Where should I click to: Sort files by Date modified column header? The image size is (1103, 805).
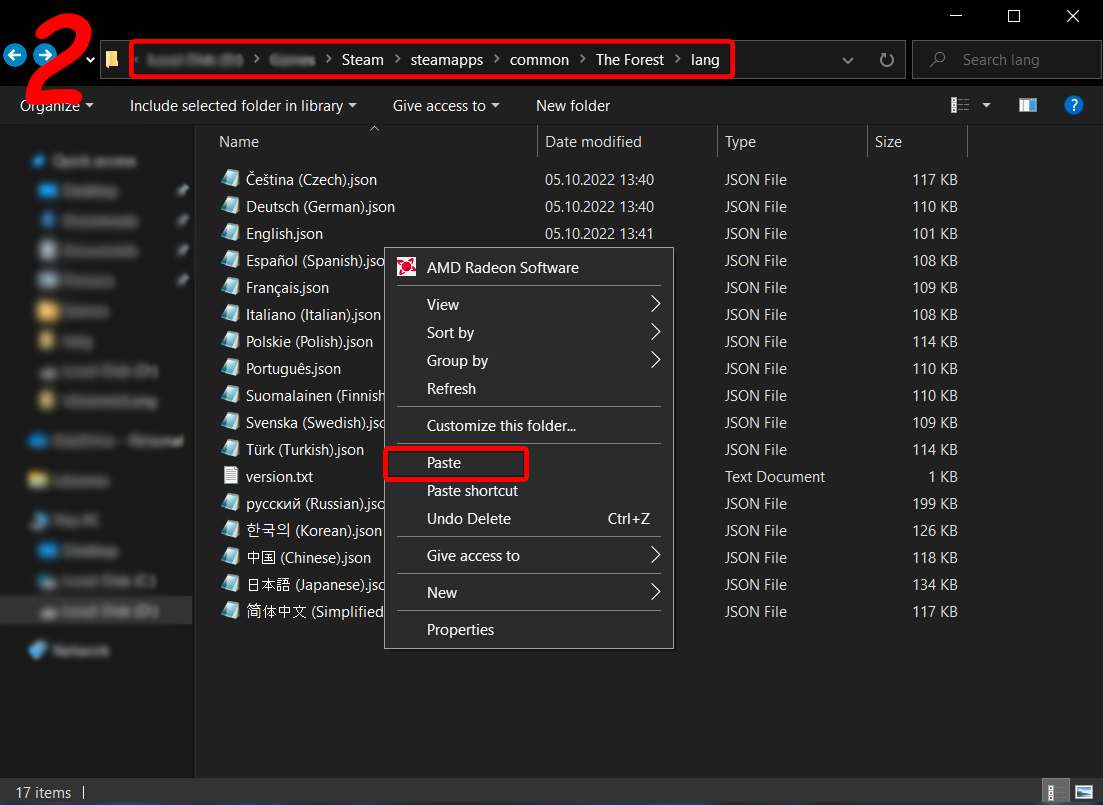coord(593,142)
